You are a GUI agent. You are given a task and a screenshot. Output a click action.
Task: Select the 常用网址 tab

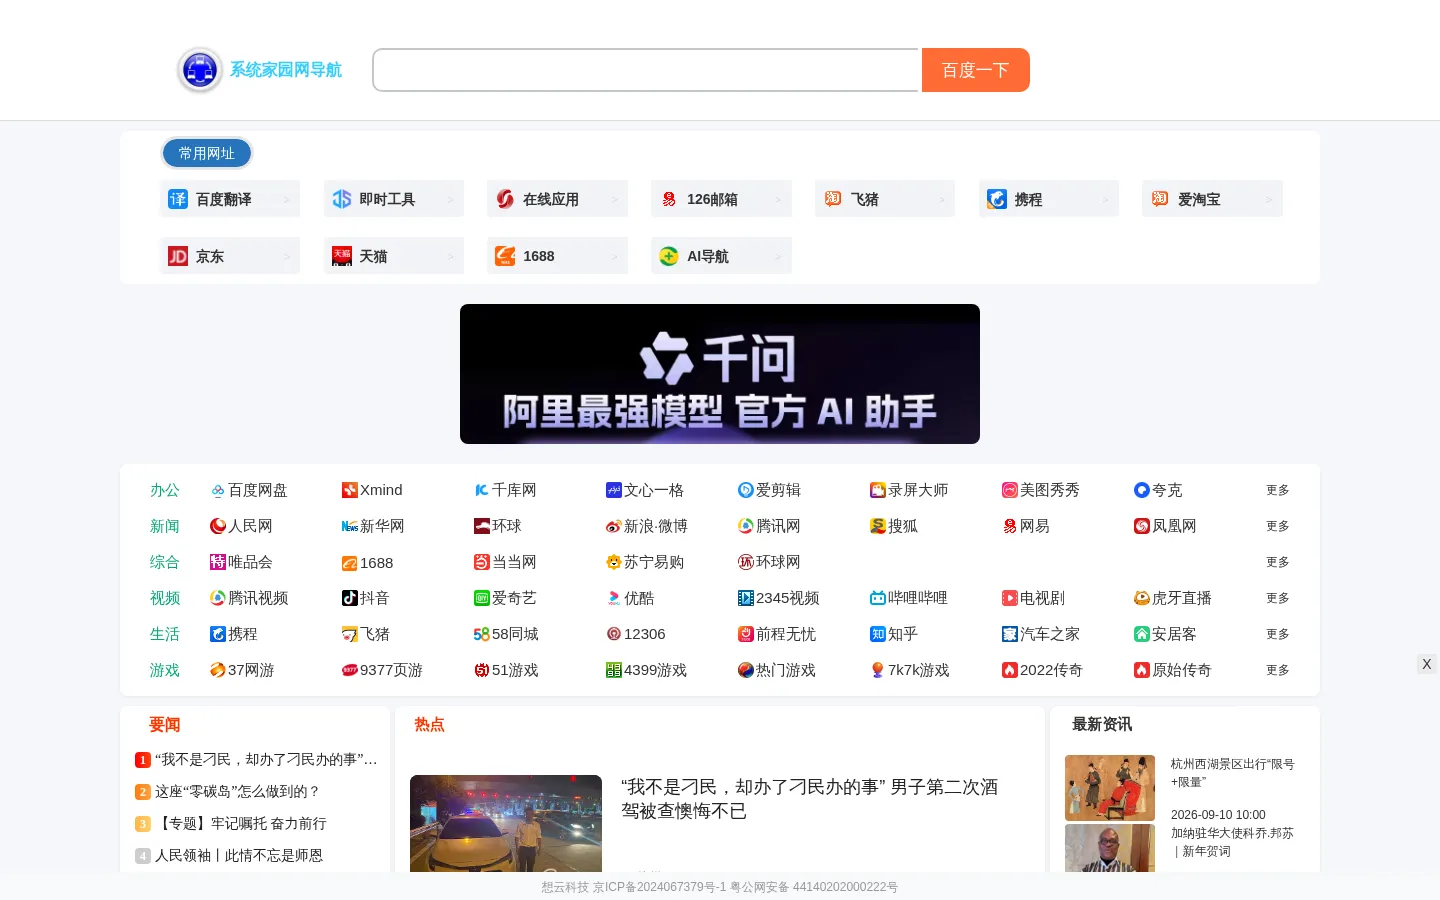207,153
